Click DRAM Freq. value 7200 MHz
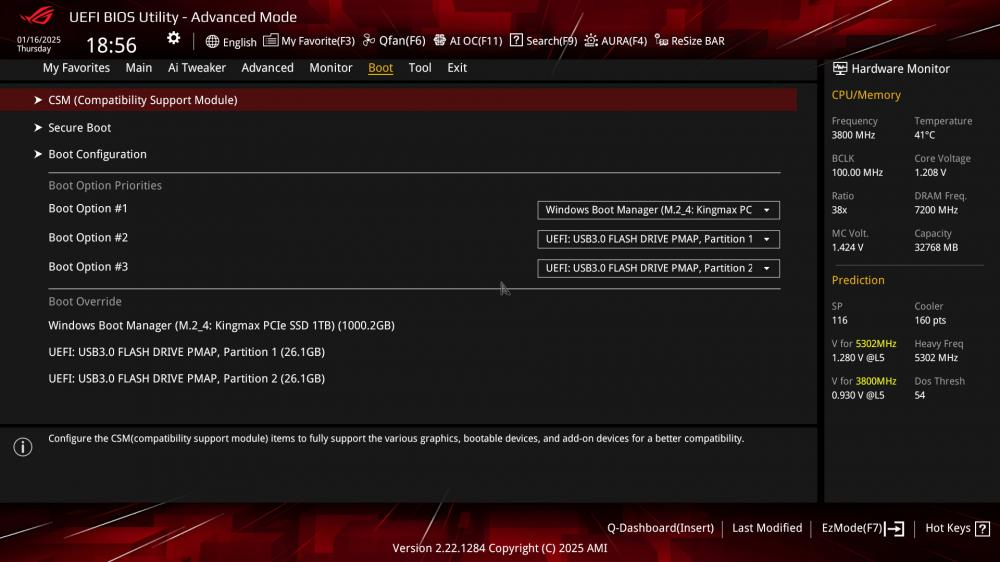Image resolution: width=1000 pixels, height=562 pixels. tap(936, 211)
